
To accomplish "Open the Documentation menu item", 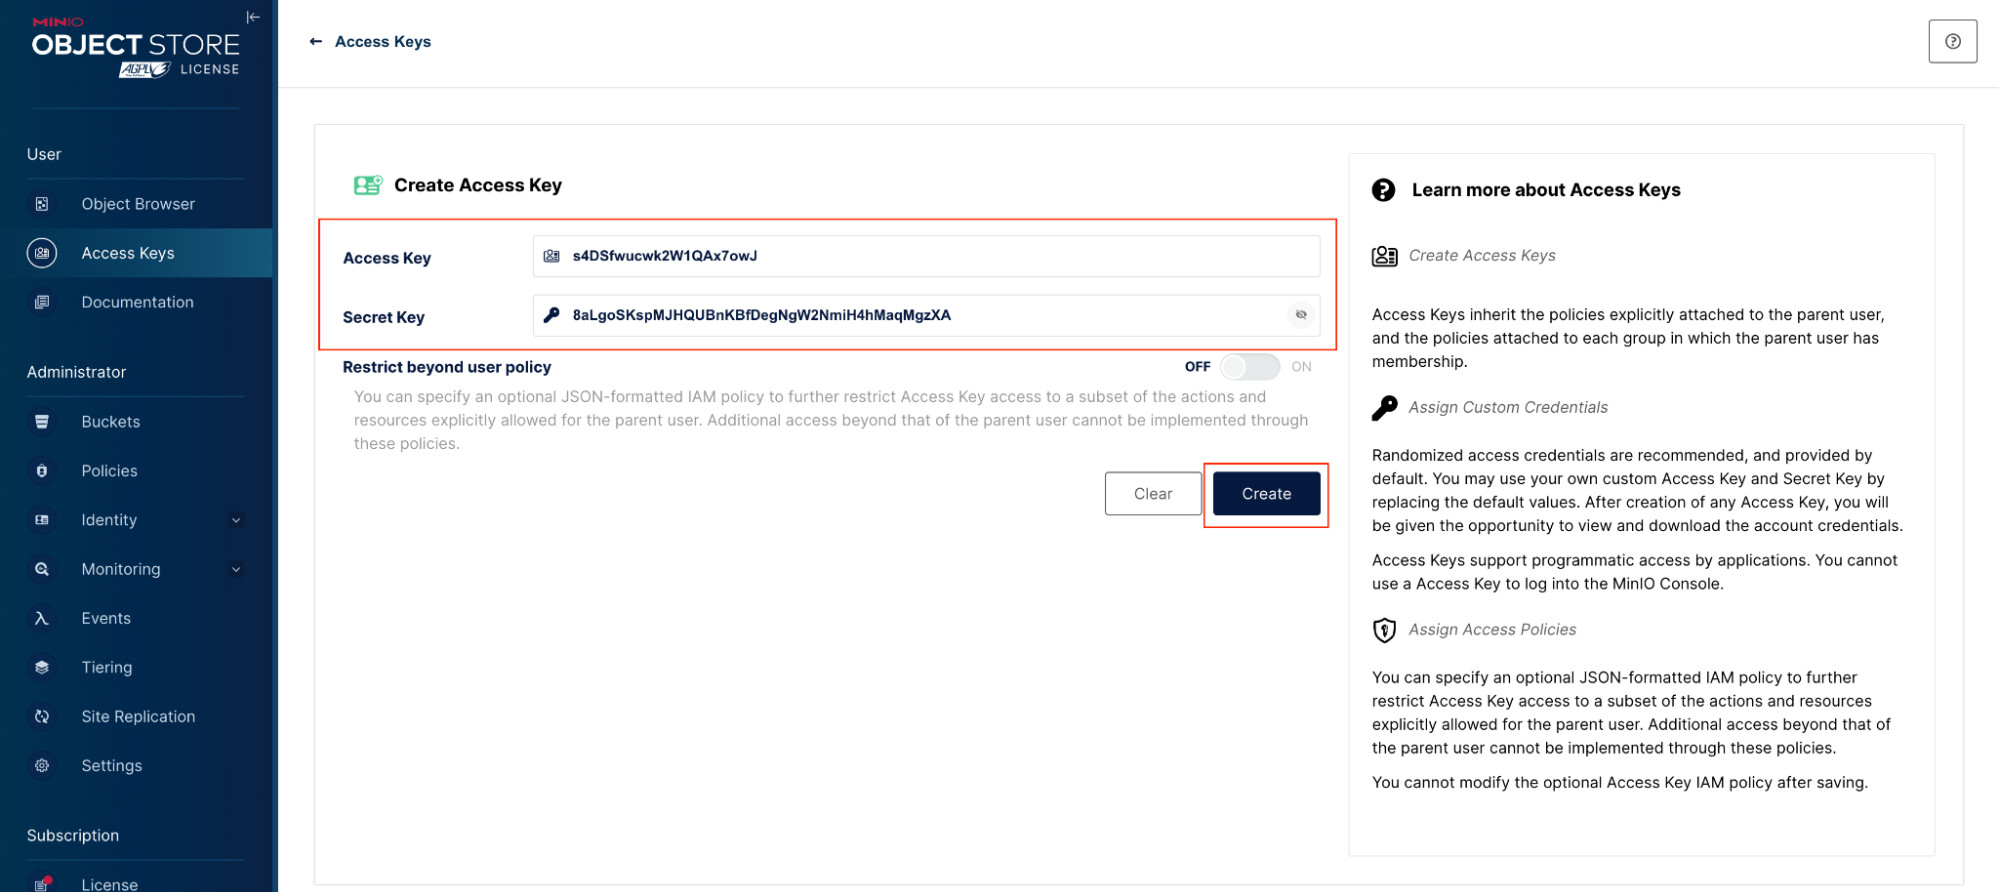I will click(137, 302).
